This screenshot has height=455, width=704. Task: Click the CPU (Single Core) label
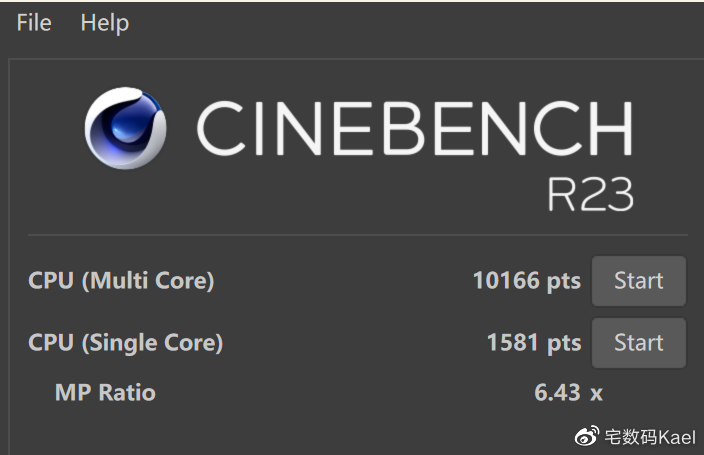pyautogui.click(x=126, y=343)
